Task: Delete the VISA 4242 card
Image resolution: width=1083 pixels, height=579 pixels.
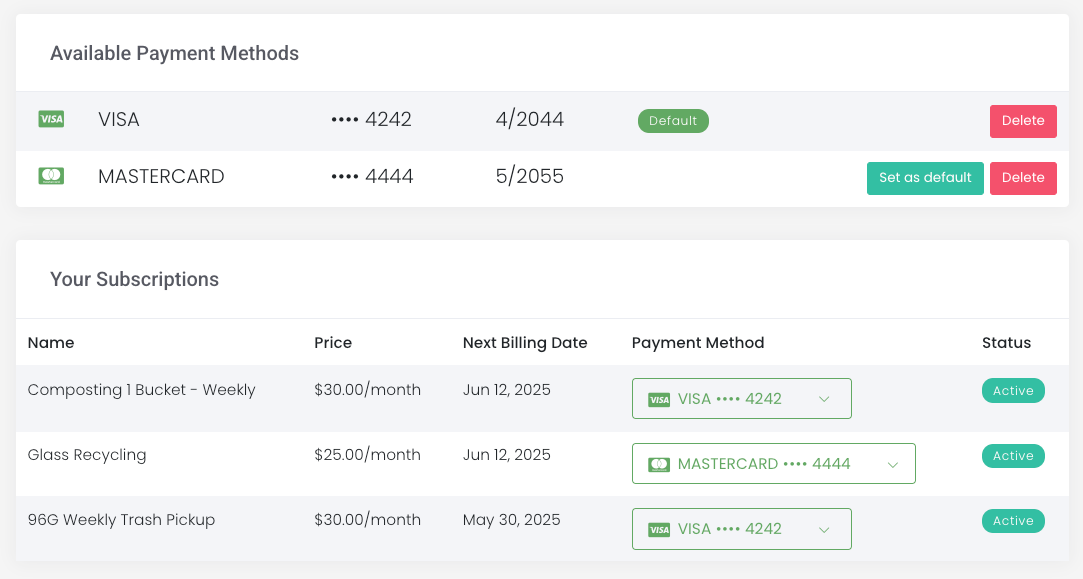Action: click(x=1023, y=121)
